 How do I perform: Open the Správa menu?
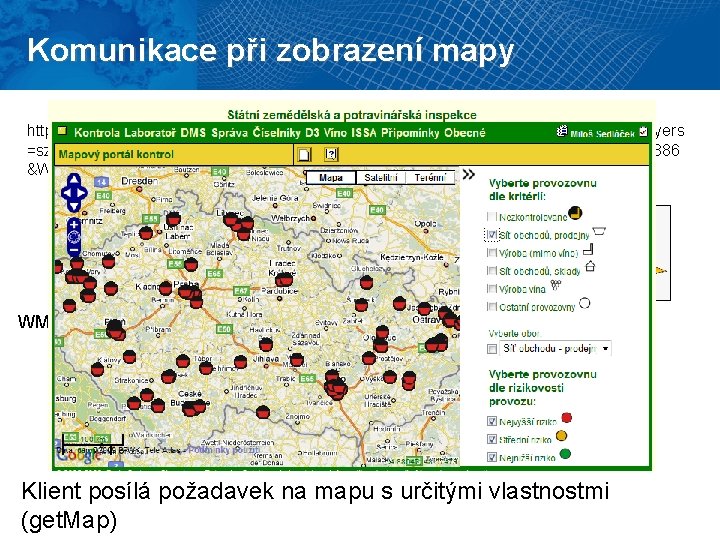[229, 133]
